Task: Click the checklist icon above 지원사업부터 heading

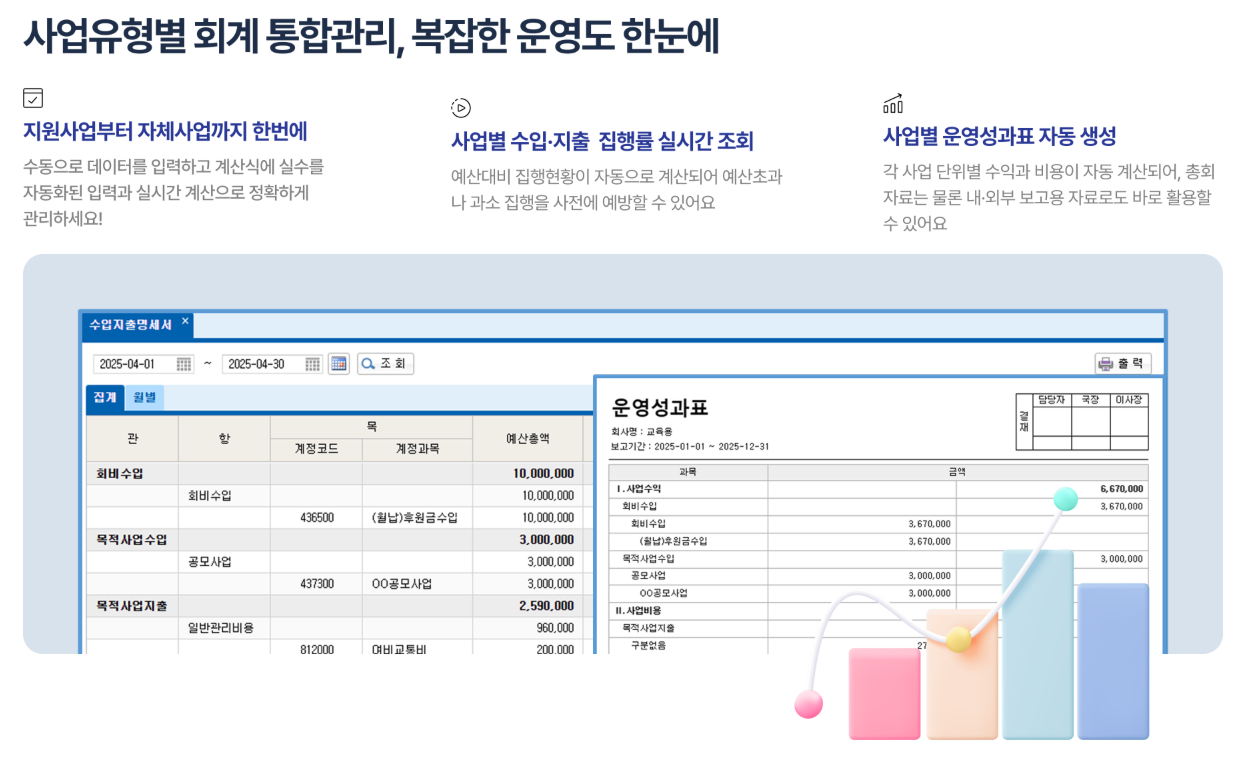Action: pyautogui.click(x=33, y=98)
